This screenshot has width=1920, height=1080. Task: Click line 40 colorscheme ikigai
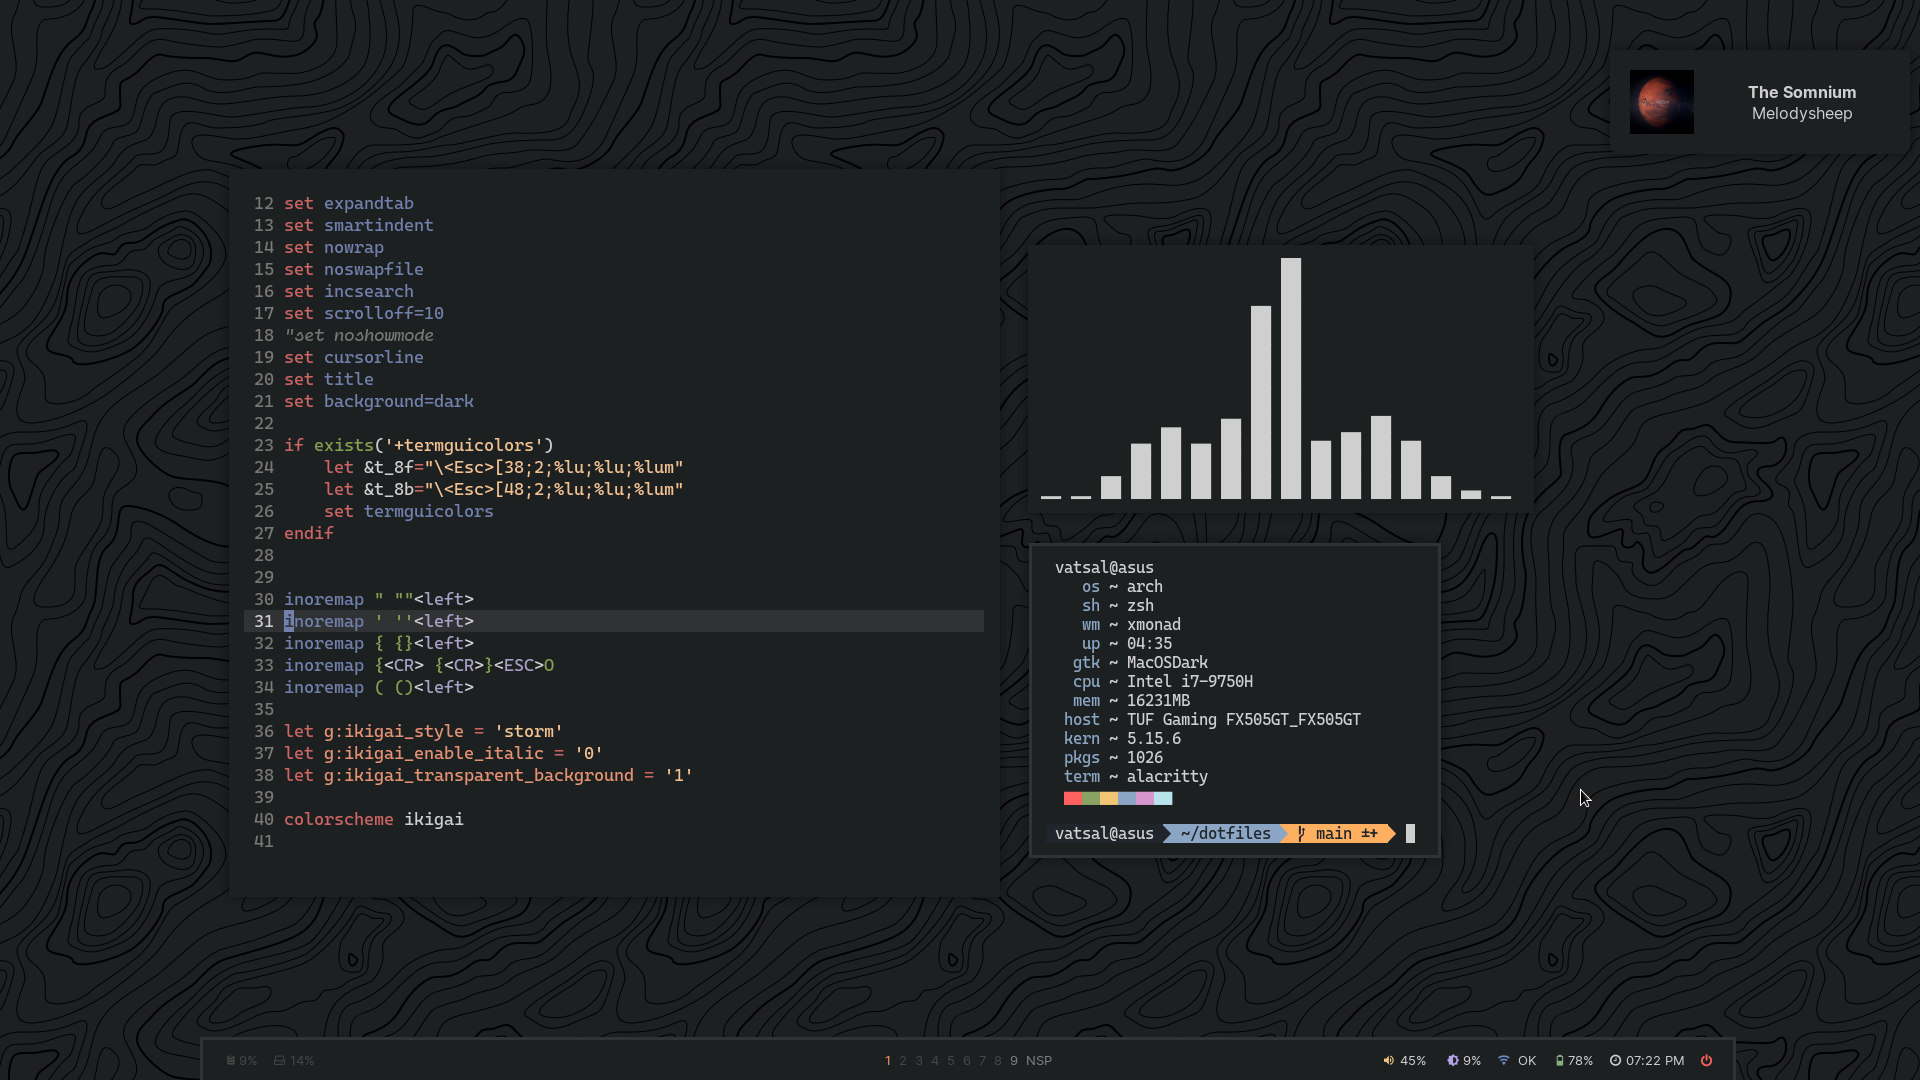click(x=373, y=819)
